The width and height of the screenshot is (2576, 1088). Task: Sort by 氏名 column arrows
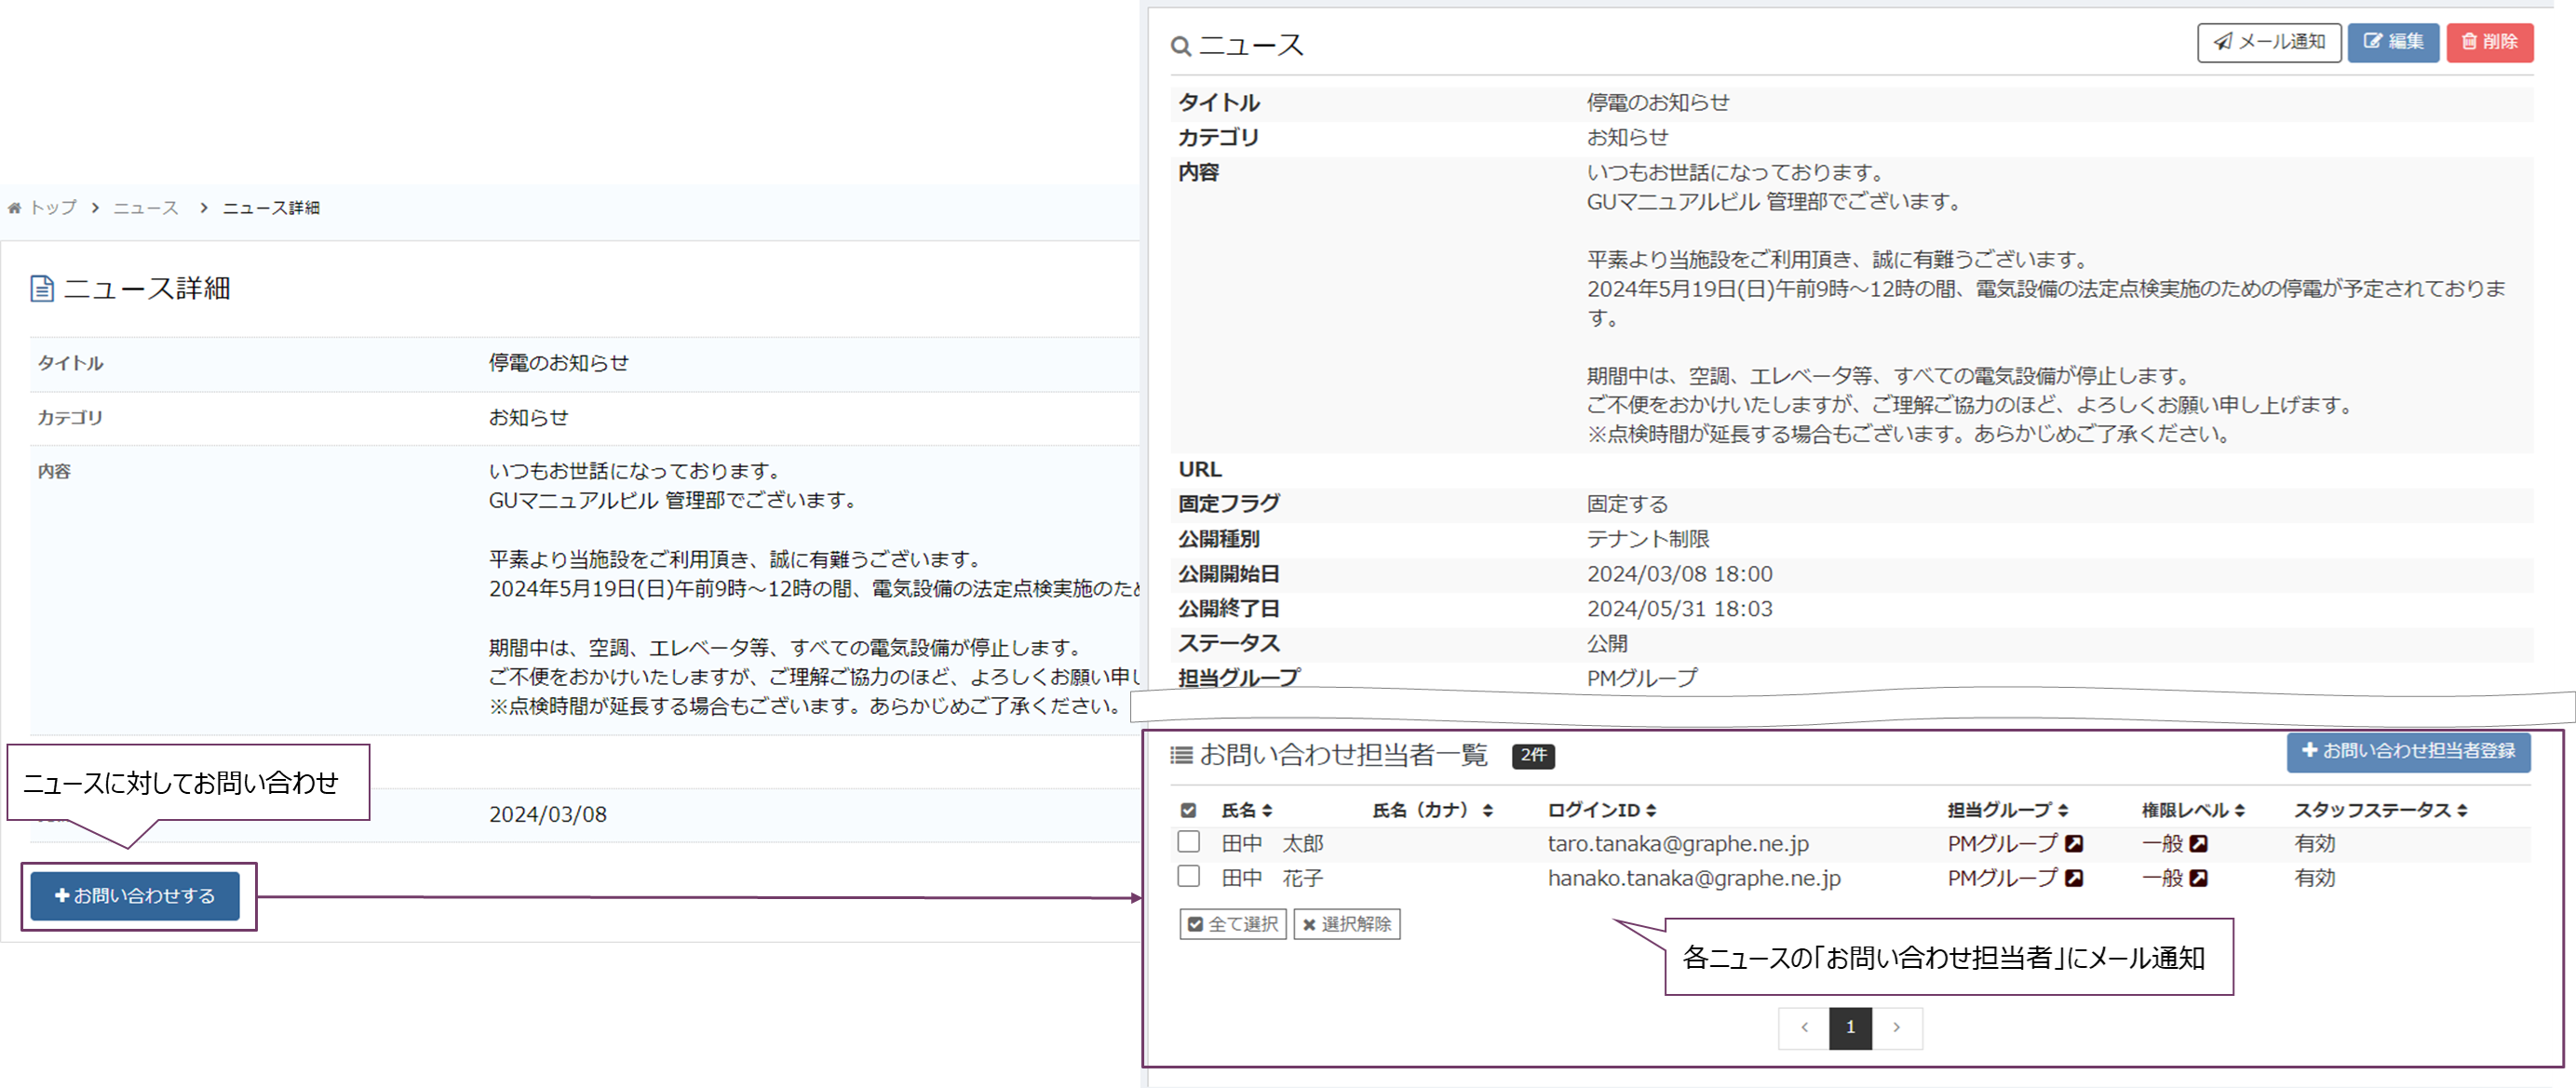1267,811
